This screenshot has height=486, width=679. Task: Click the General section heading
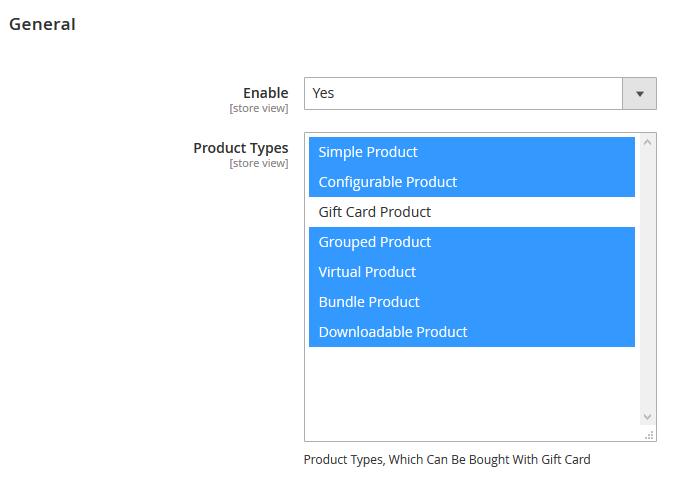[x=42, y=24]
